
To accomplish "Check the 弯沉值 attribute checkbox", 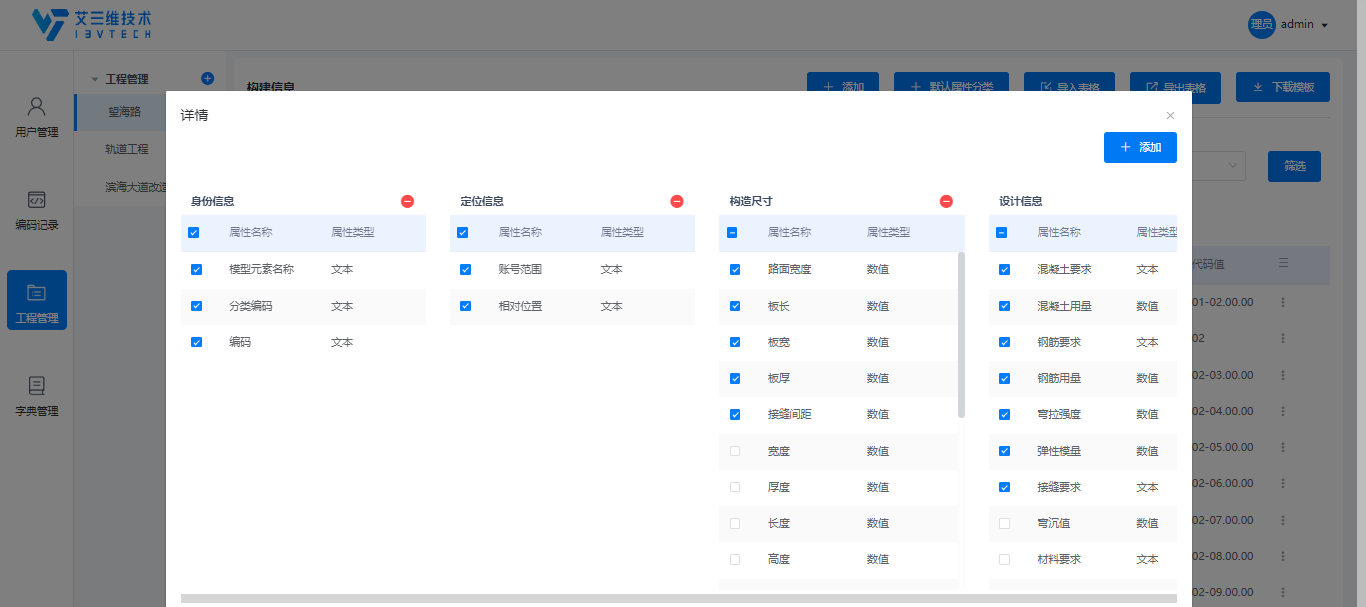I will (x=1004, y=523).
